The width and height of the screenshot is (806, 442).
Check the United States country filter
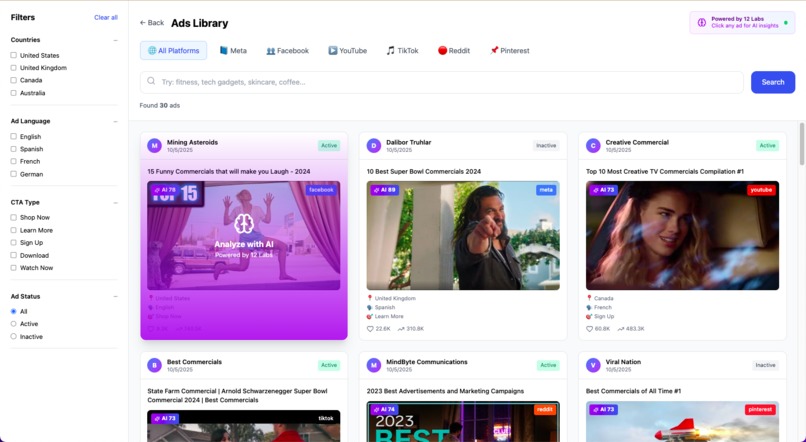click(13, 55)
